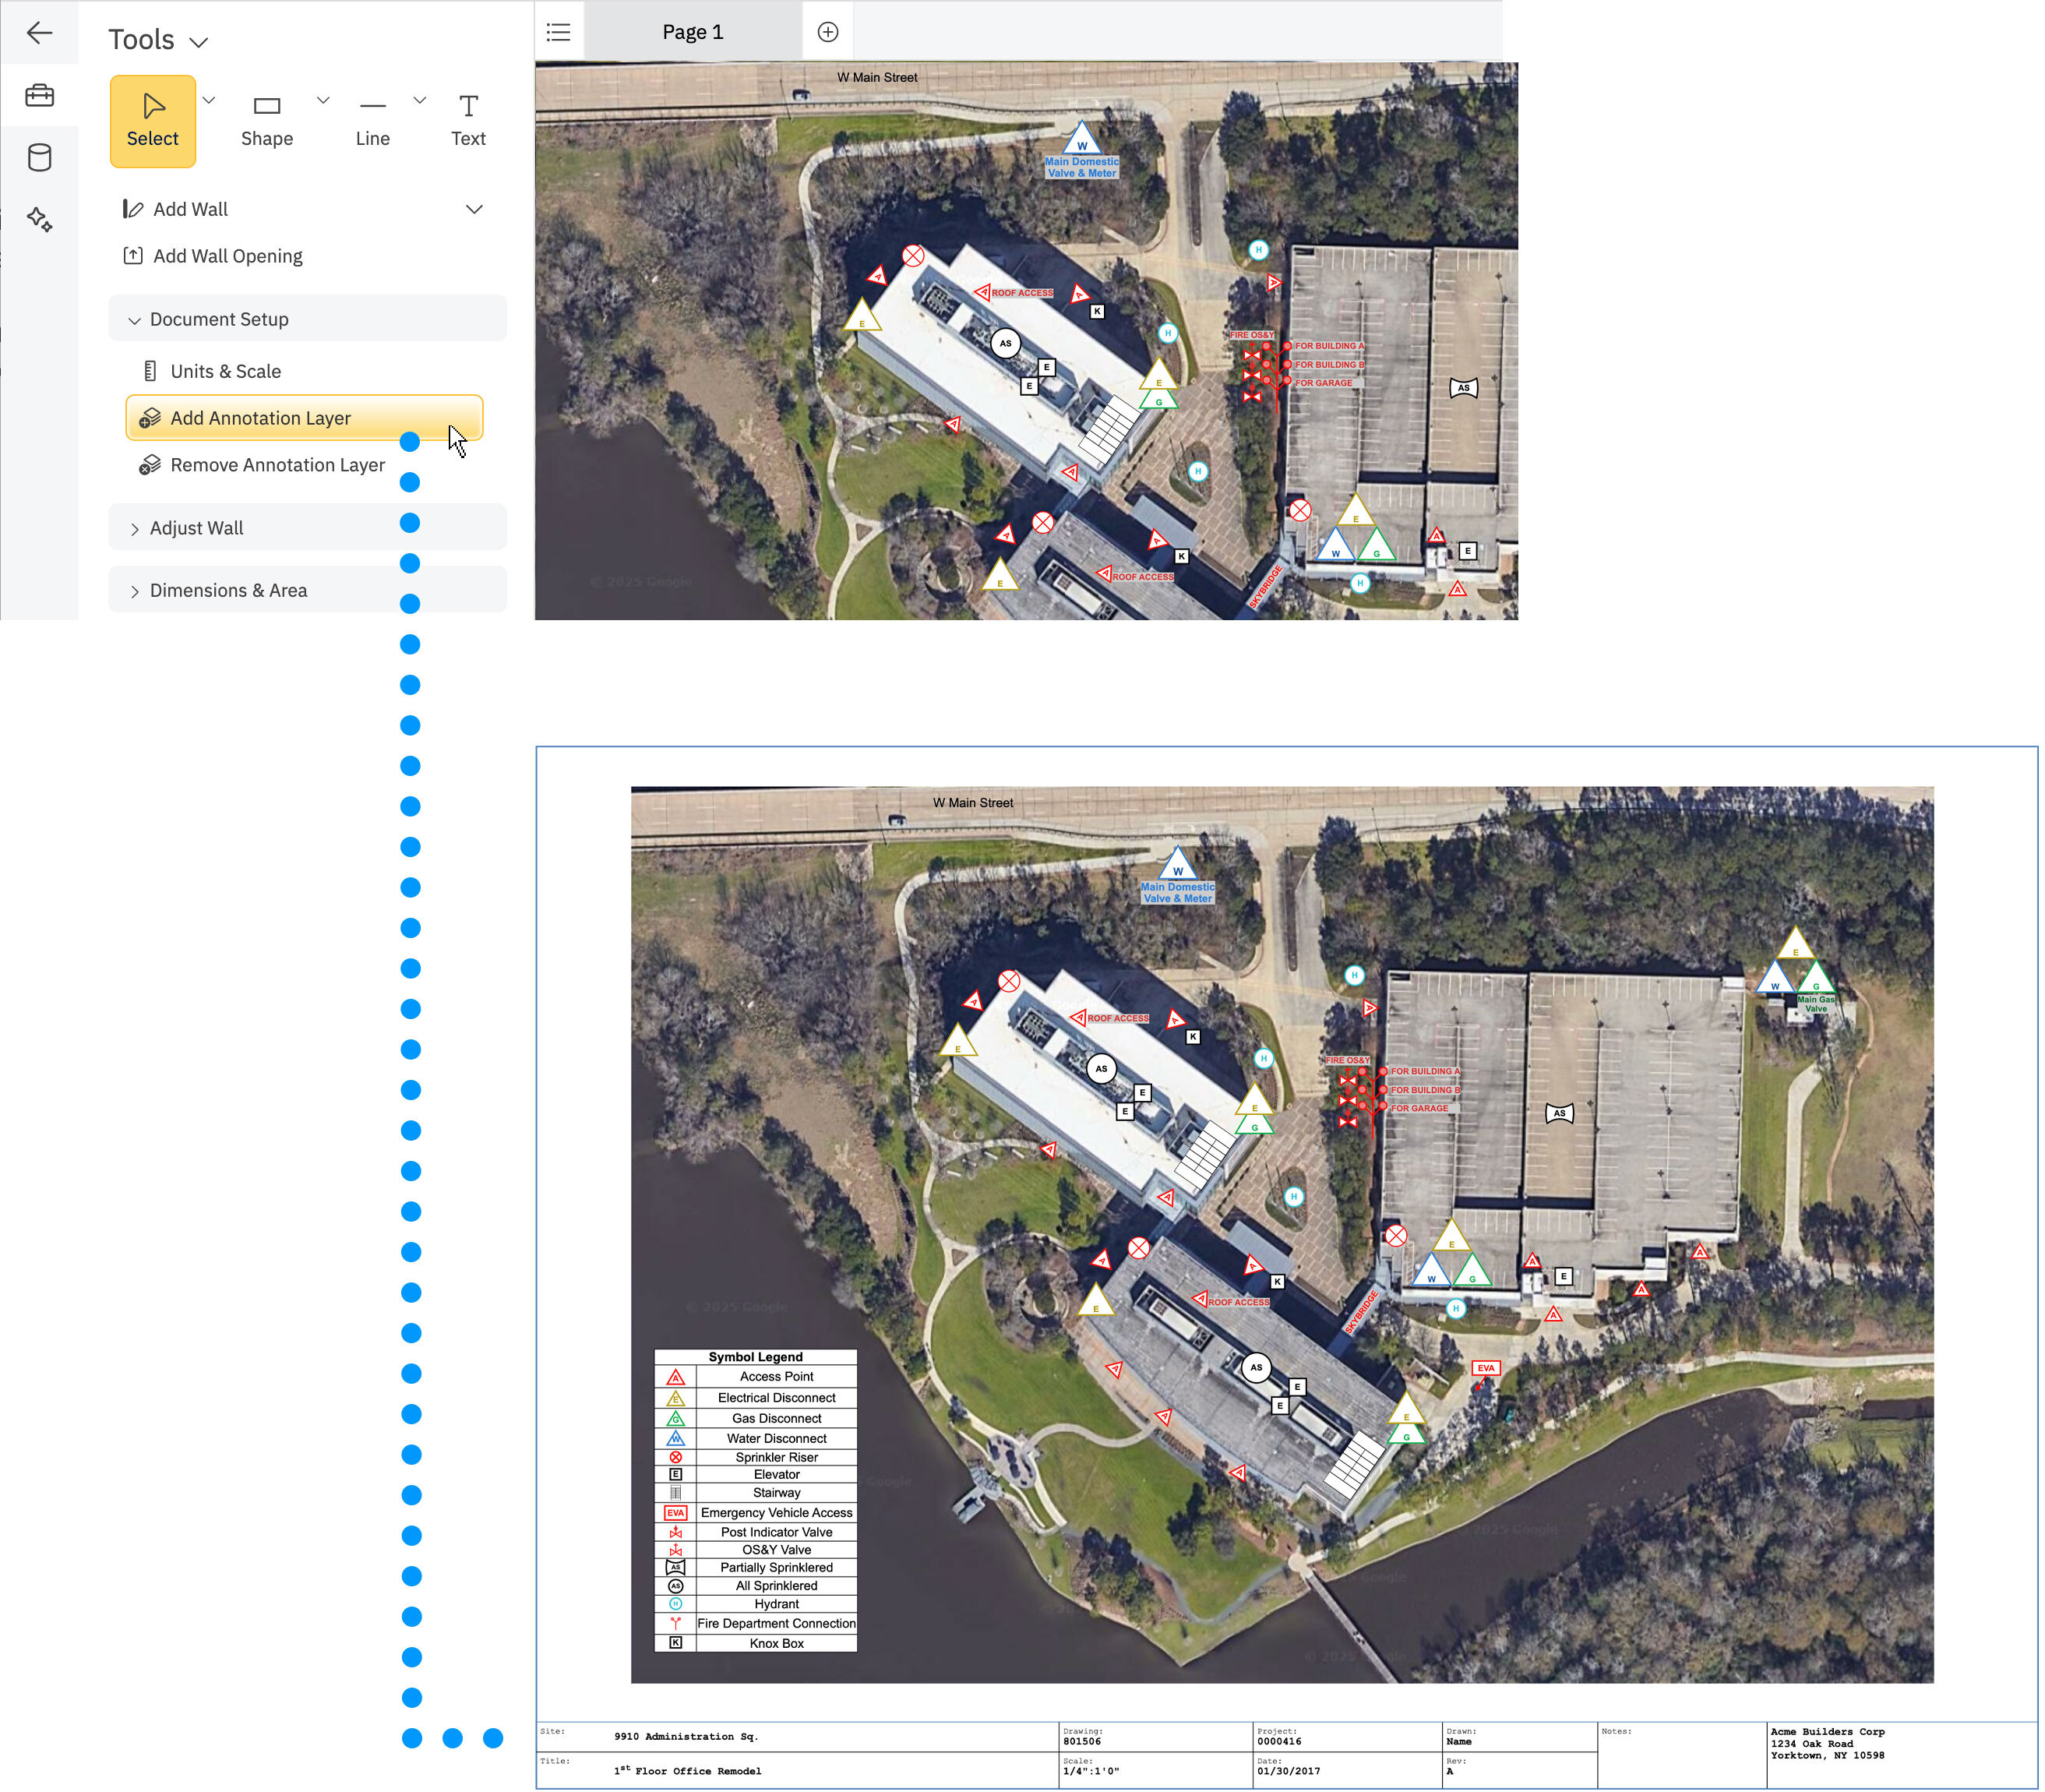Click Remove Annotation Layer
This screenshot has height=1792, width=2045.
(x=277, y=465)
